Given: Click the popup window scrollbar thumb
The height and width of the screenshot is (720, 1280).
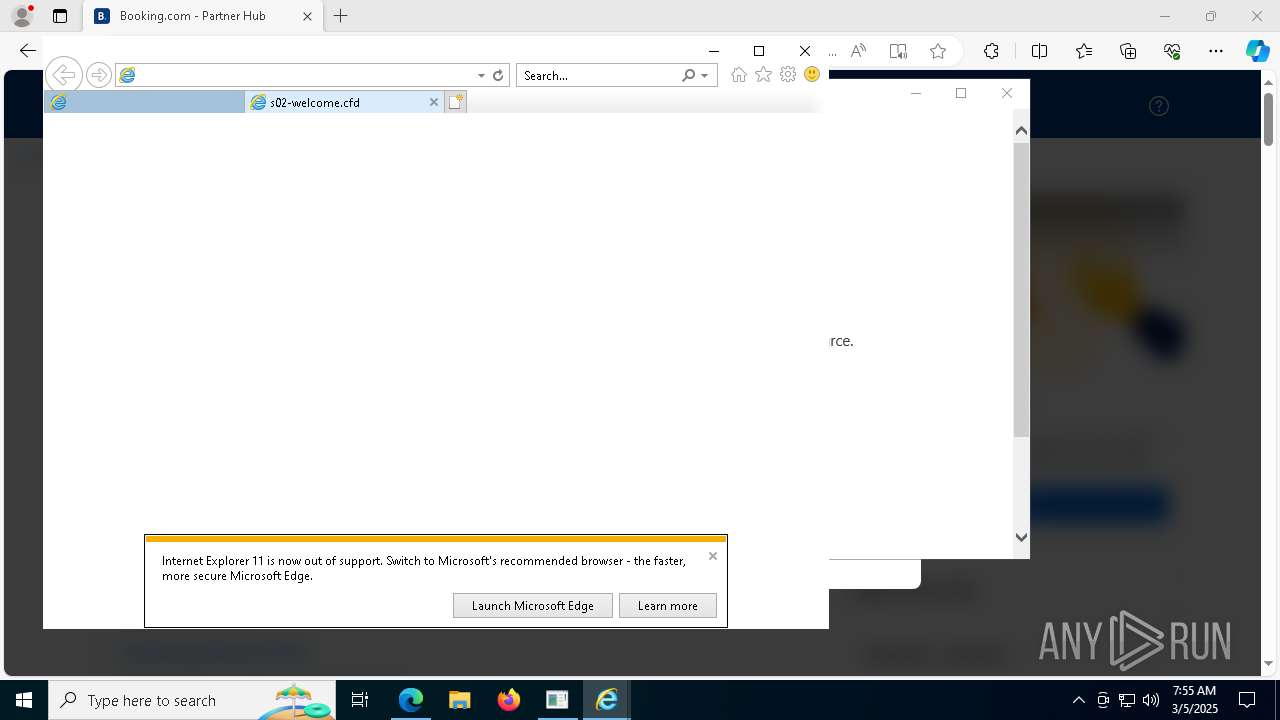Looking at the screenshot, I should (1021, 290).
